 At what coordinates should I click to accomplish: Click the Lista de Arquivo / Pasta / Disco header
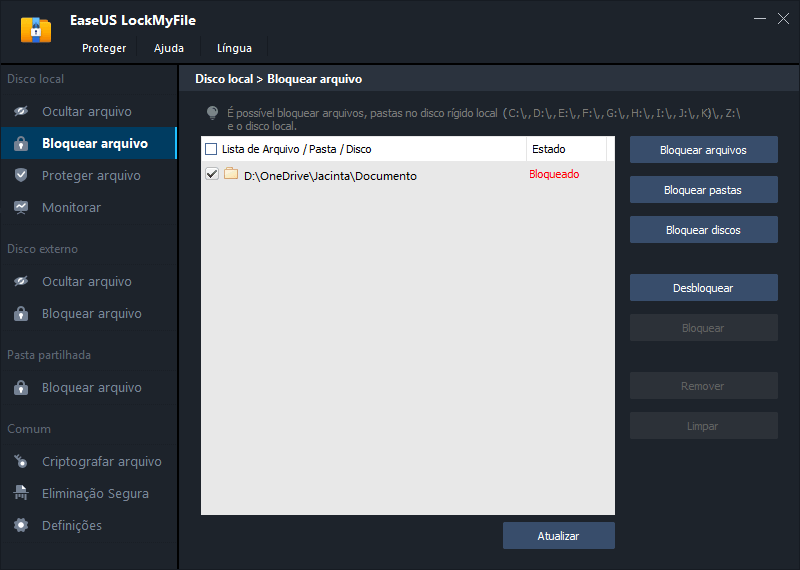coord(296,149)
